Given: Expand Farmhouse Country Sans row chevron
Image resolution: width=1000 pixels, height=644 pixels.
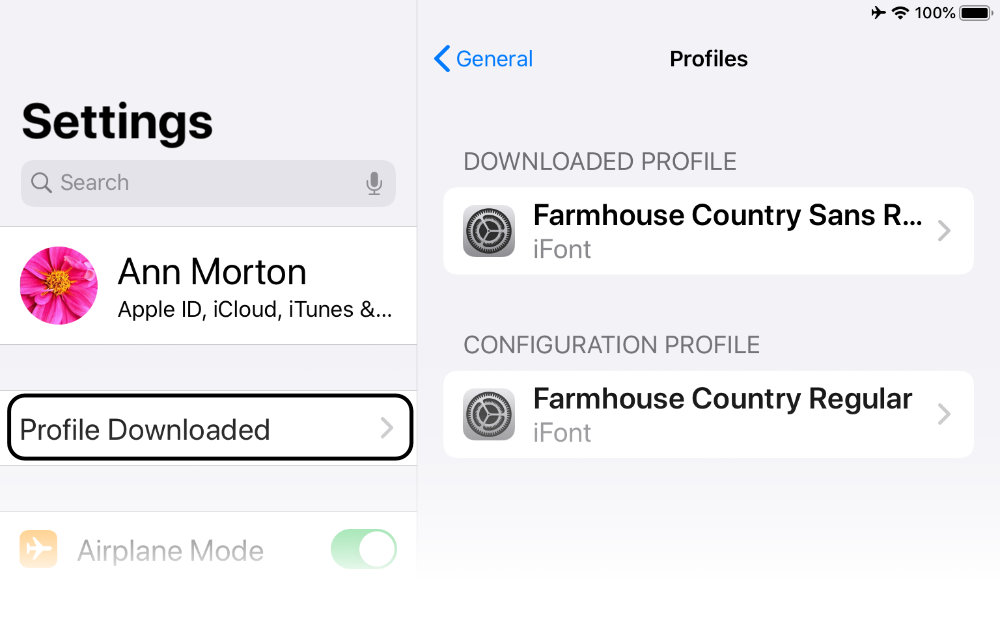Looking at the screenshot, I should (x=945, y=231).
